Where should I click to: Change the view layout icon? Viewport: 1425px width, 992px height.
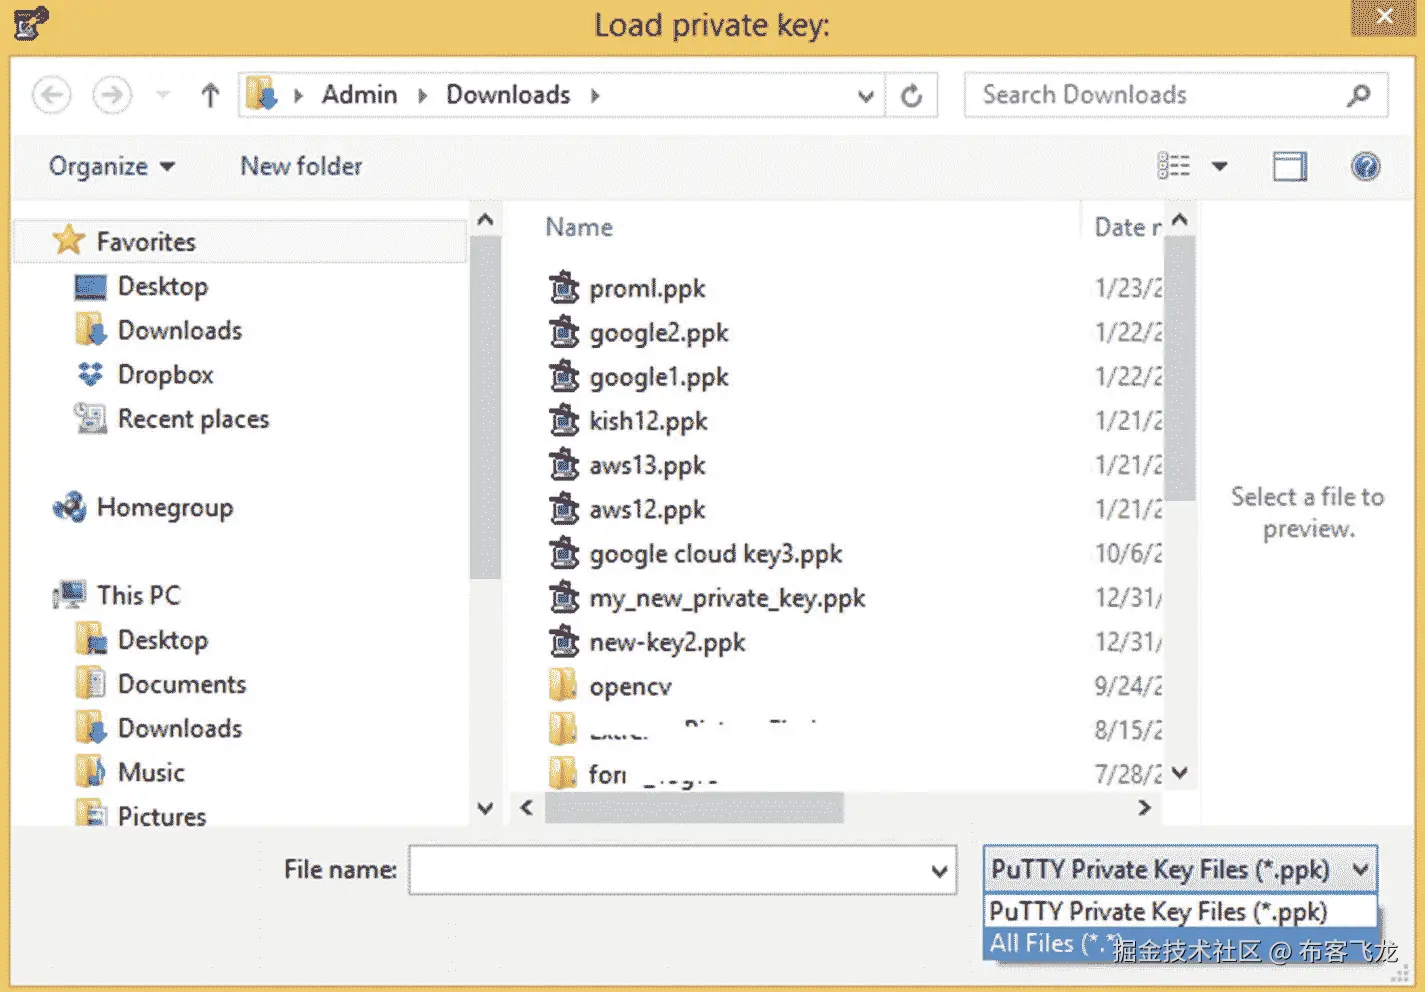pos(1174,166)
